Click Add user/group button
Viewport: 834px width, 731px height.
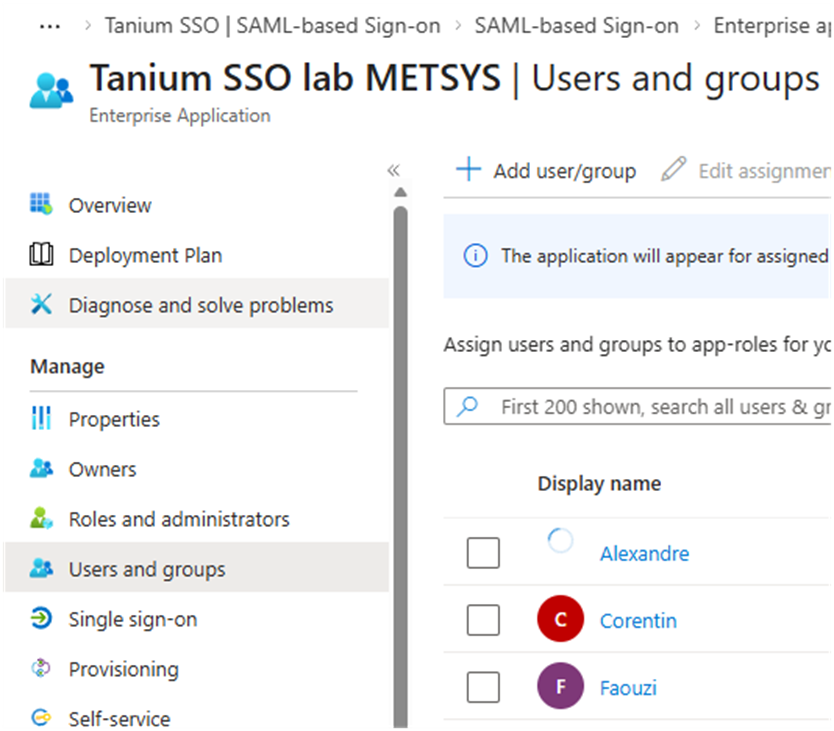[x=546, y=171]
